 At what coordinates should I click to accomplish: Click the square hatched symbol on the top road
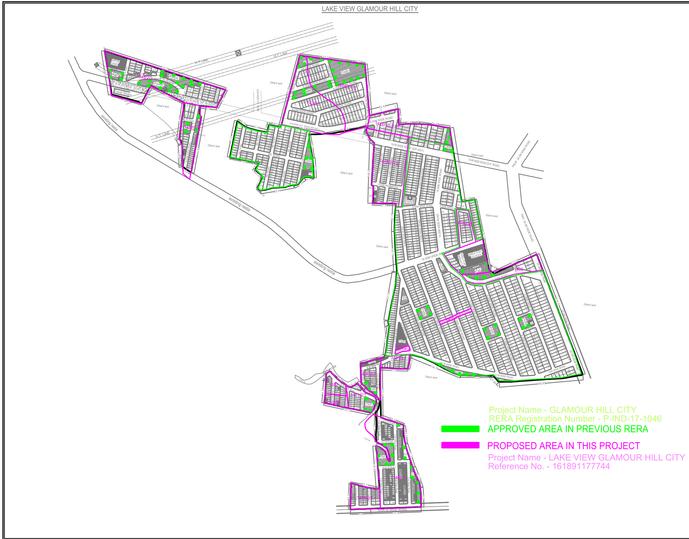237,52
